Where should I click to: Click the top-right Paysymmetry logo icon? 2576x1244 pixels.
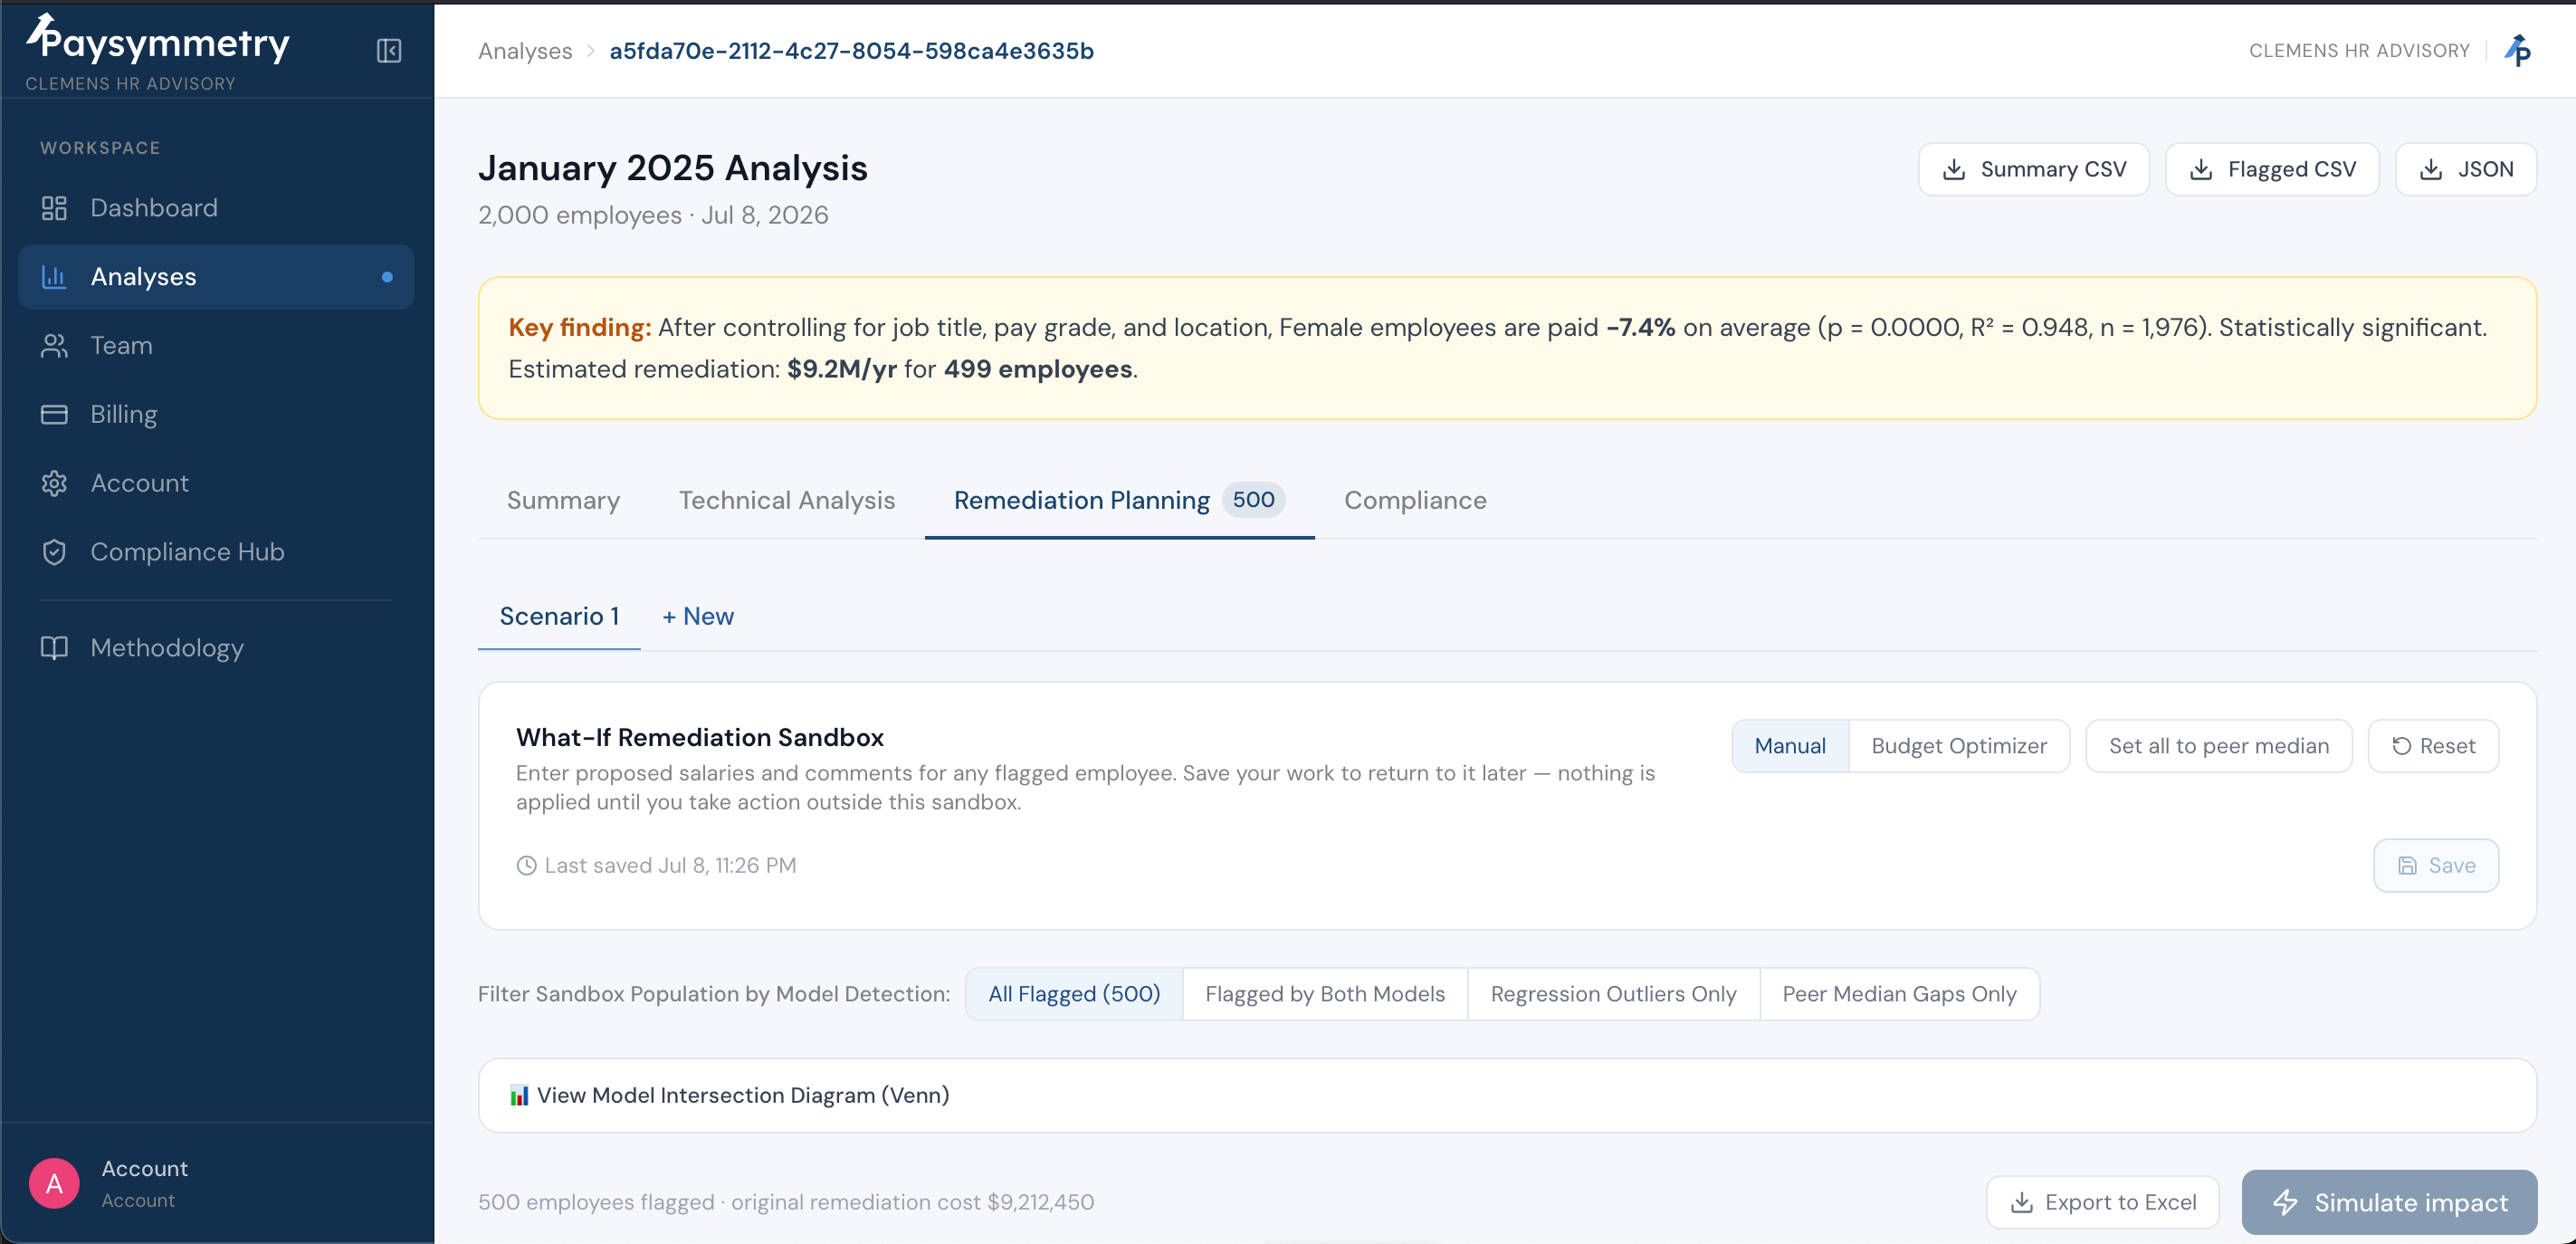(x=2517, y=50)
